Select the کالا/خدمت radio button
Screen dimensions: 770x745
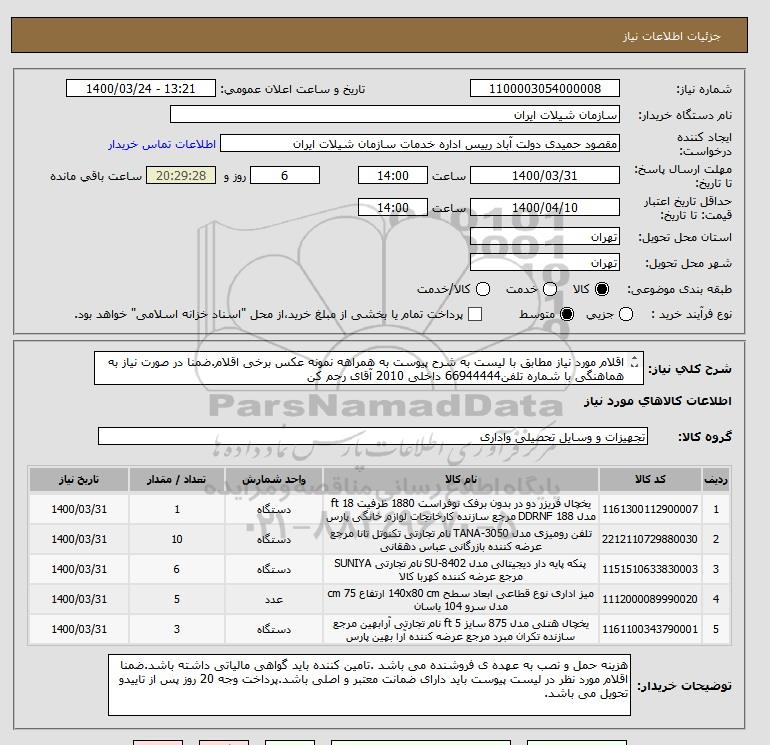coord(483,289)
